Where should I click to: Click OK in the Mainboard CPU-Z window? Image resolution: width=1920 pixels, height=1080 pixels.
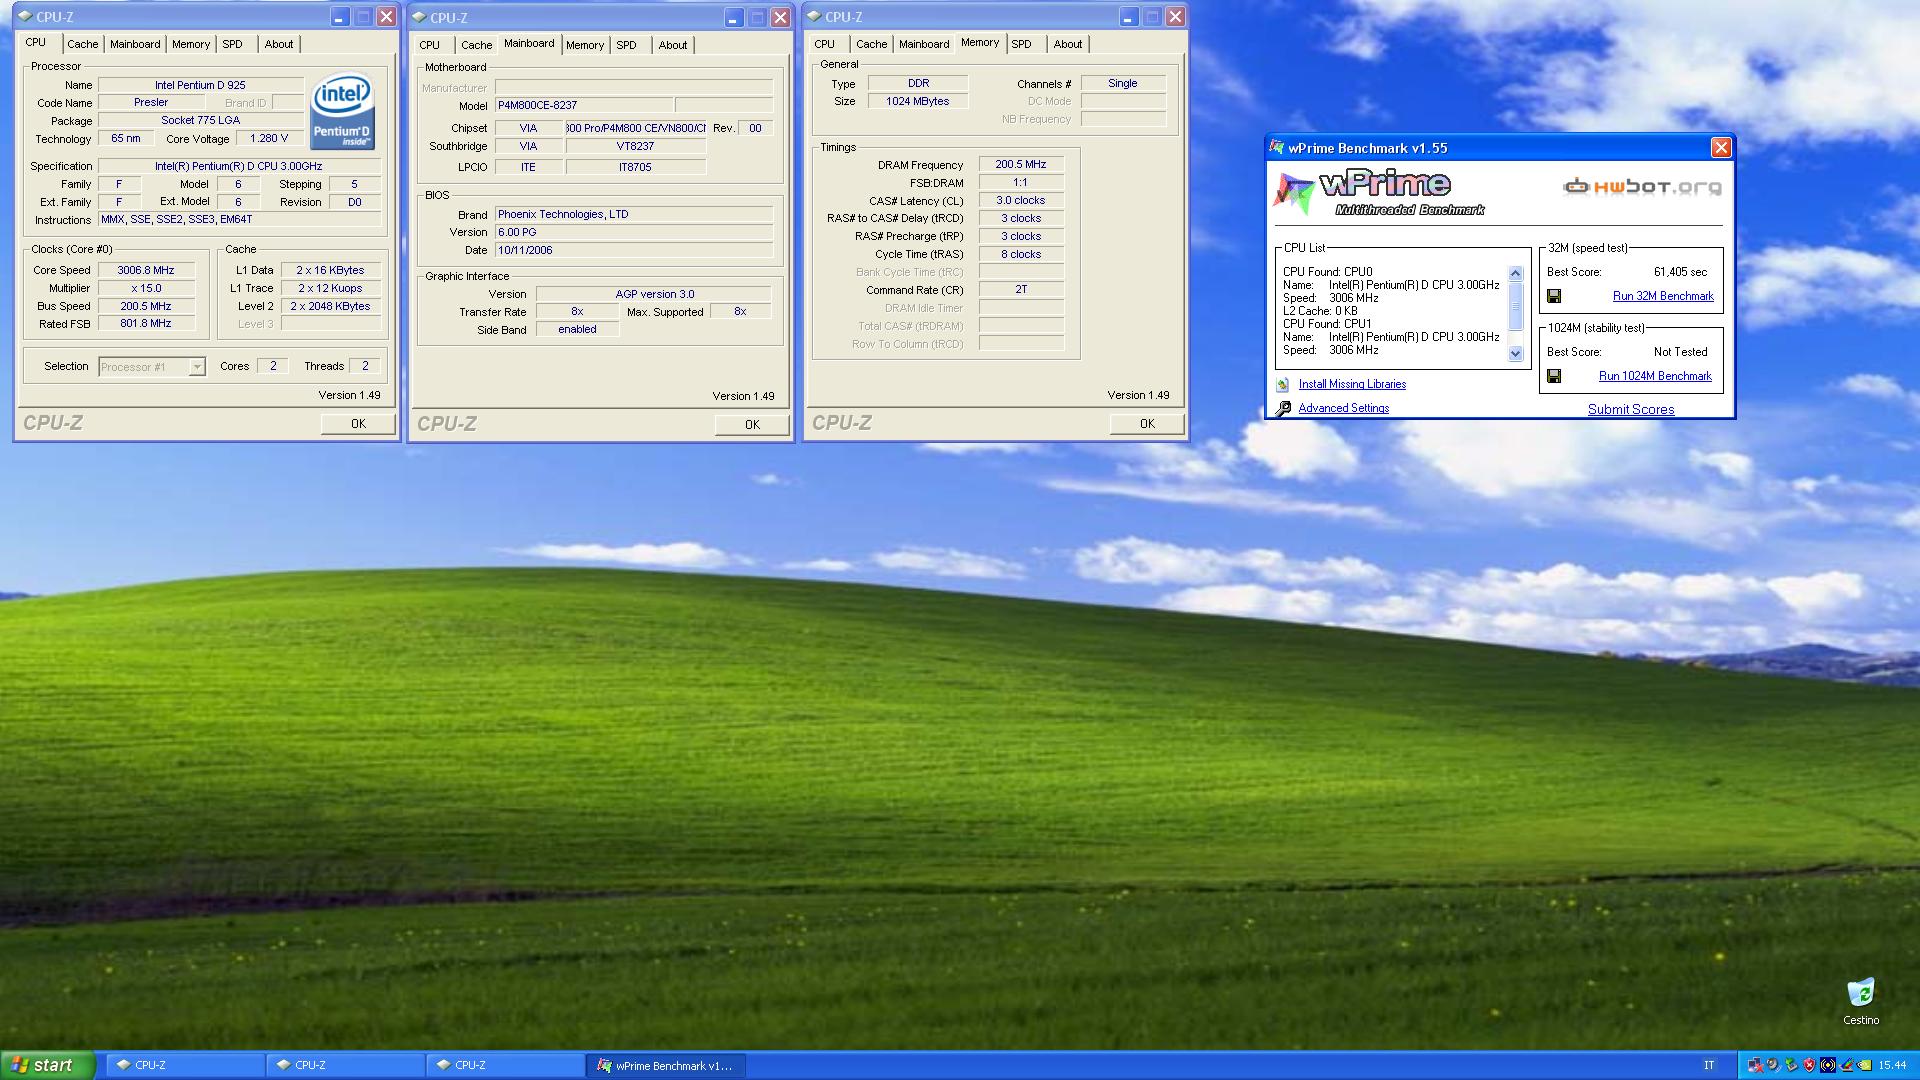(x=752, y=425)
